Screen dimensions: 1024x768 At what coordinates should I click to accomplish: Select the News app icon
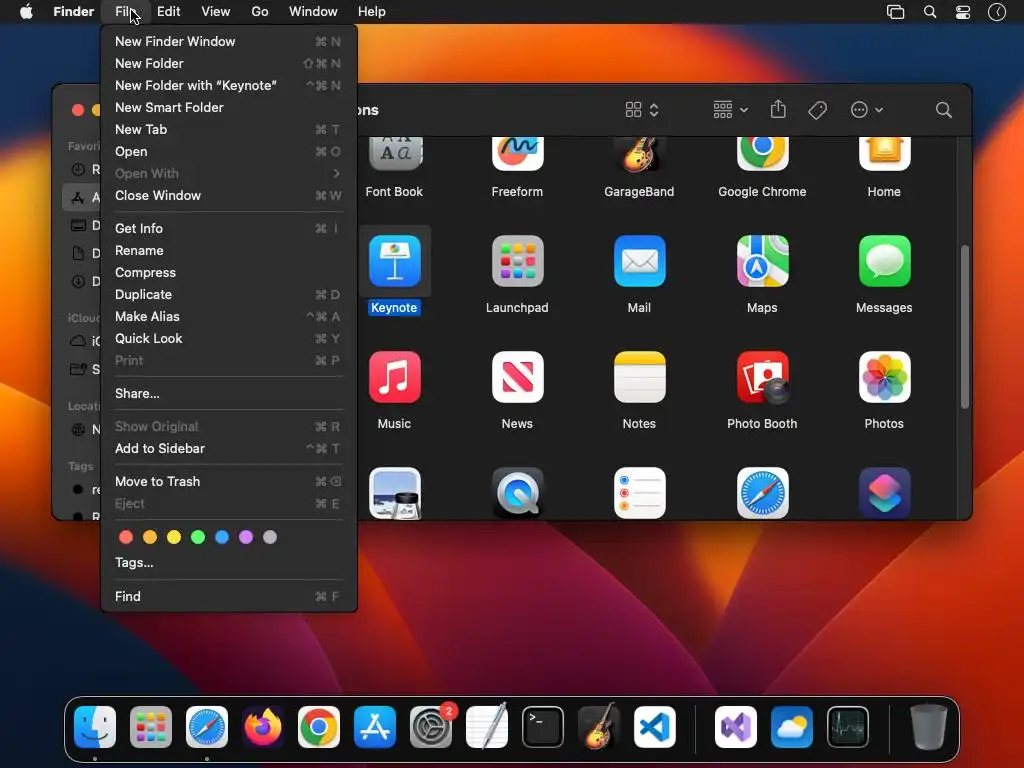coord(517,377)
